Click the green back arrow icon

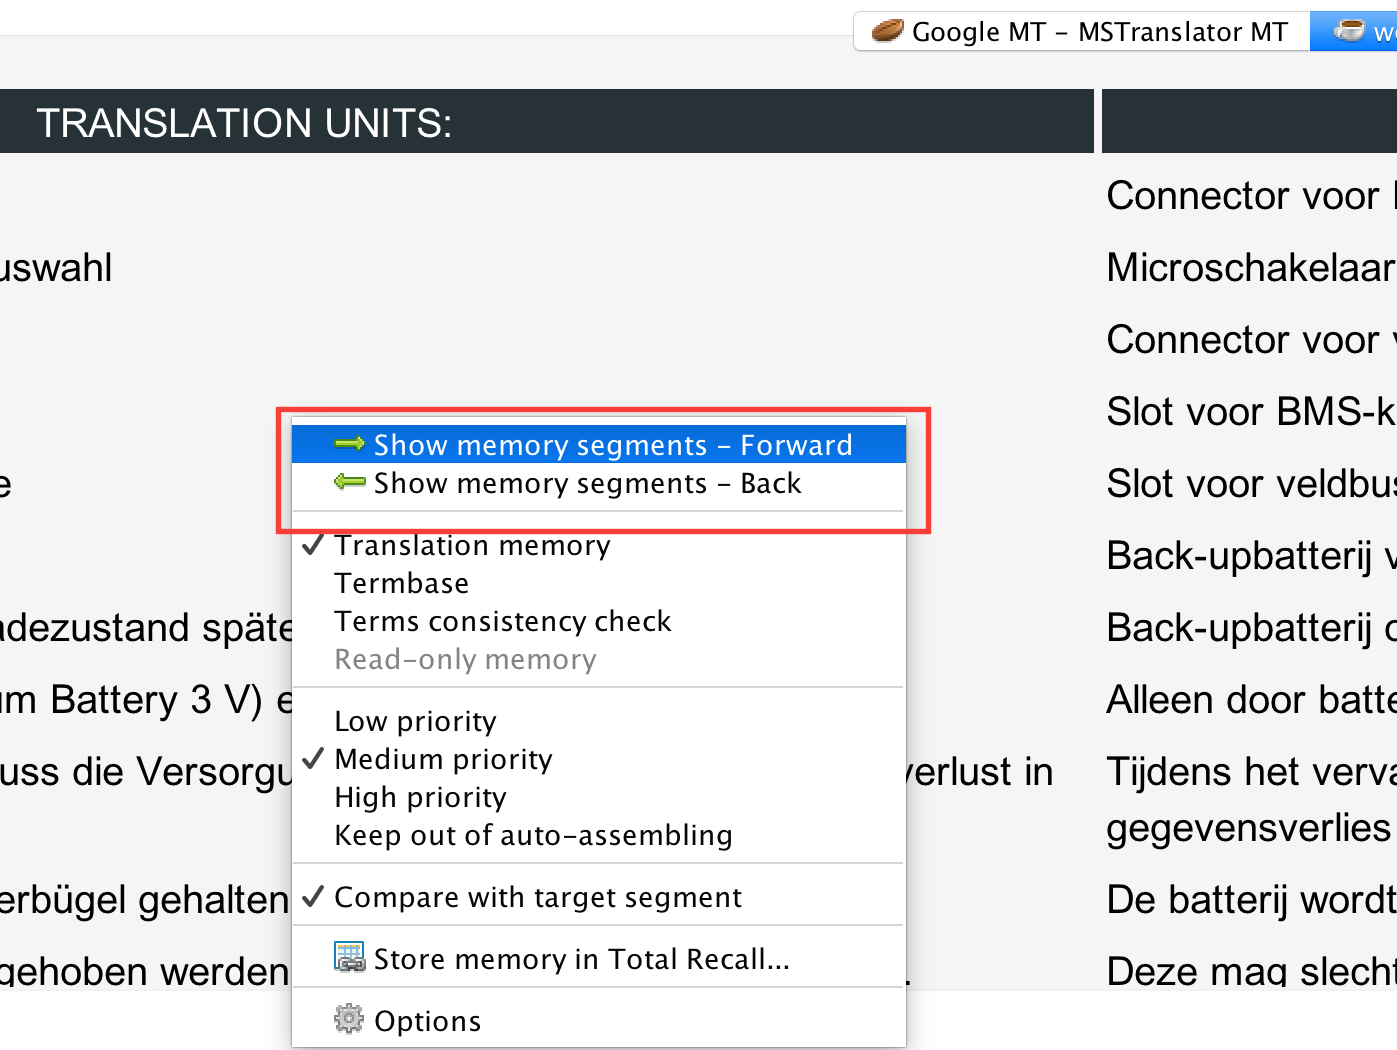(x=349, y=483)
